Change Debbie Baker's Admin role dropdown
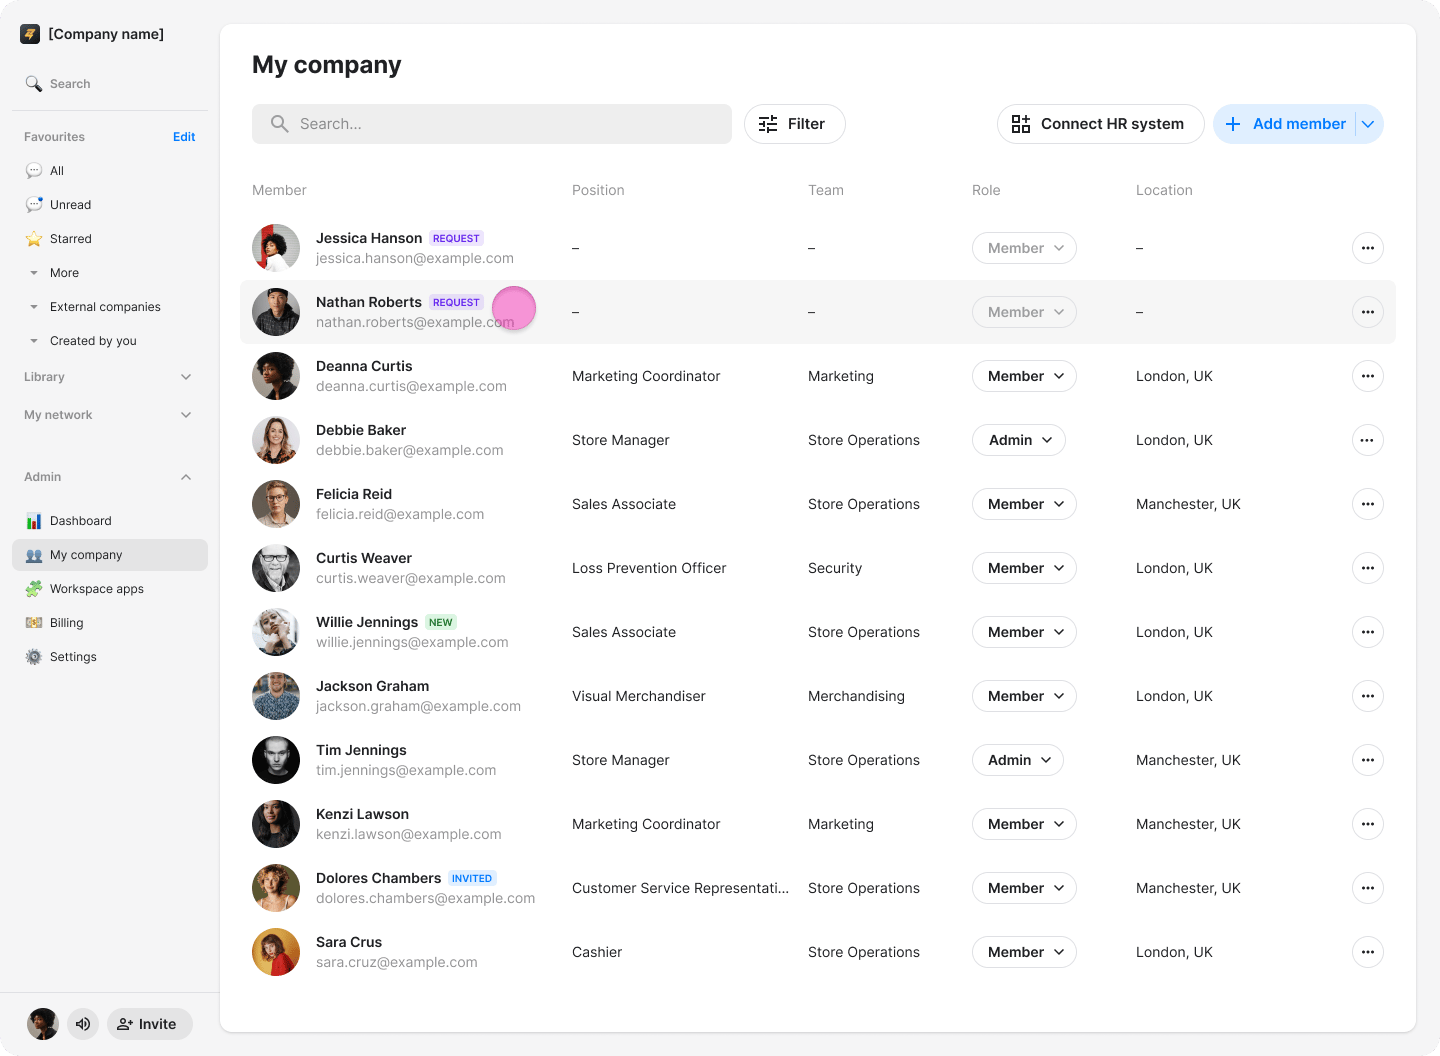Image resolution: width=1440 pixels, height=1056 pixels. point(1019,440)
